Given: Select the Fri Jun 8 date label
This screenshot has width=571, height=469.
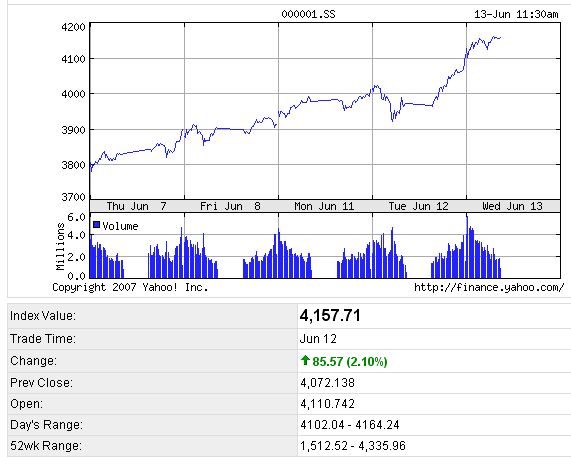Looking at the screenshot, I should pyautogui.click(x=230, y=206).
